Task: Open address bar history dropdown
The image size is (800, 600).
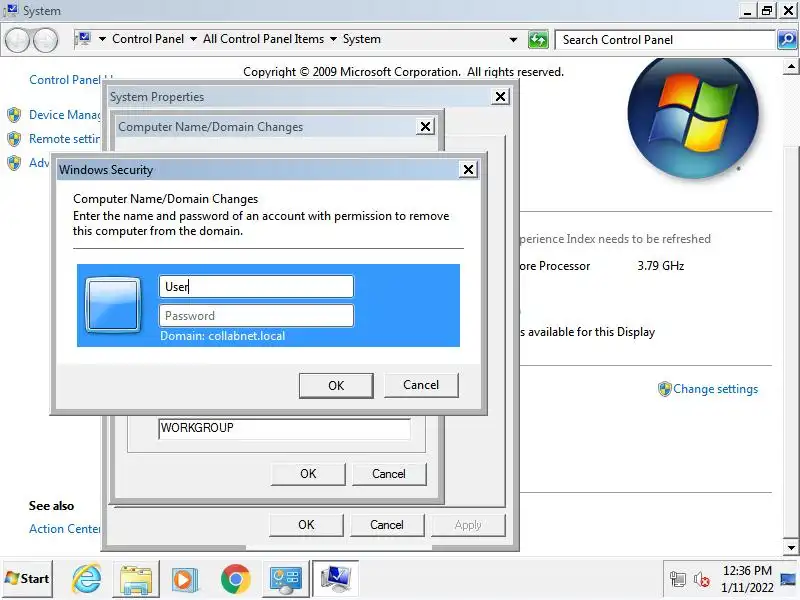Action: click(x=513, y=40)
